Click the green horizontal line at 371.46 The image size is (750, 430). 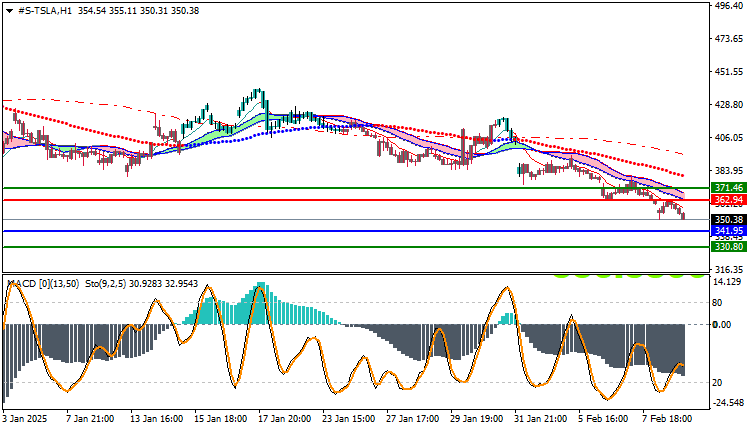pyautogui.click(x=355, y=188)
